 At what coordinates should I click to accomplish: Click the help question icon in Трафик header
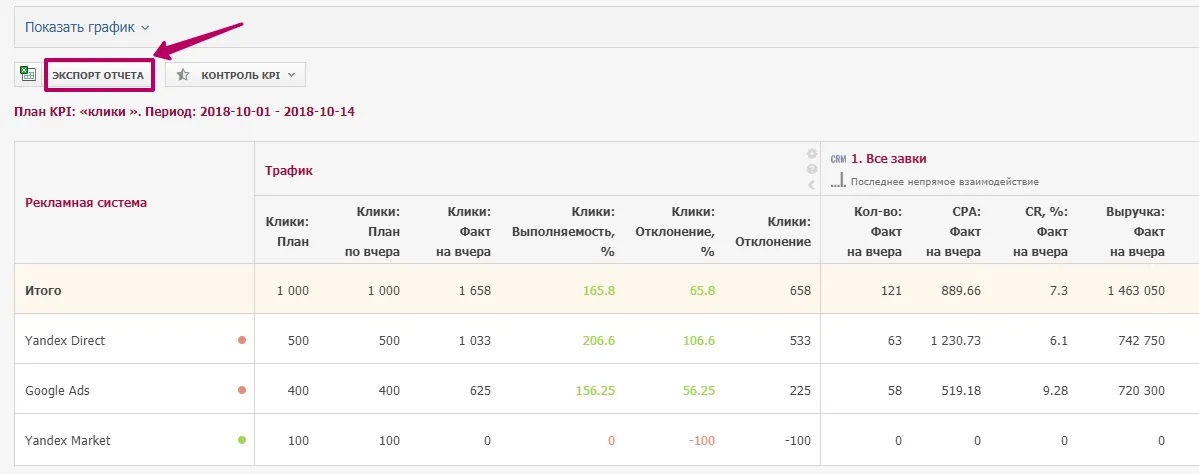pos(811,169)
